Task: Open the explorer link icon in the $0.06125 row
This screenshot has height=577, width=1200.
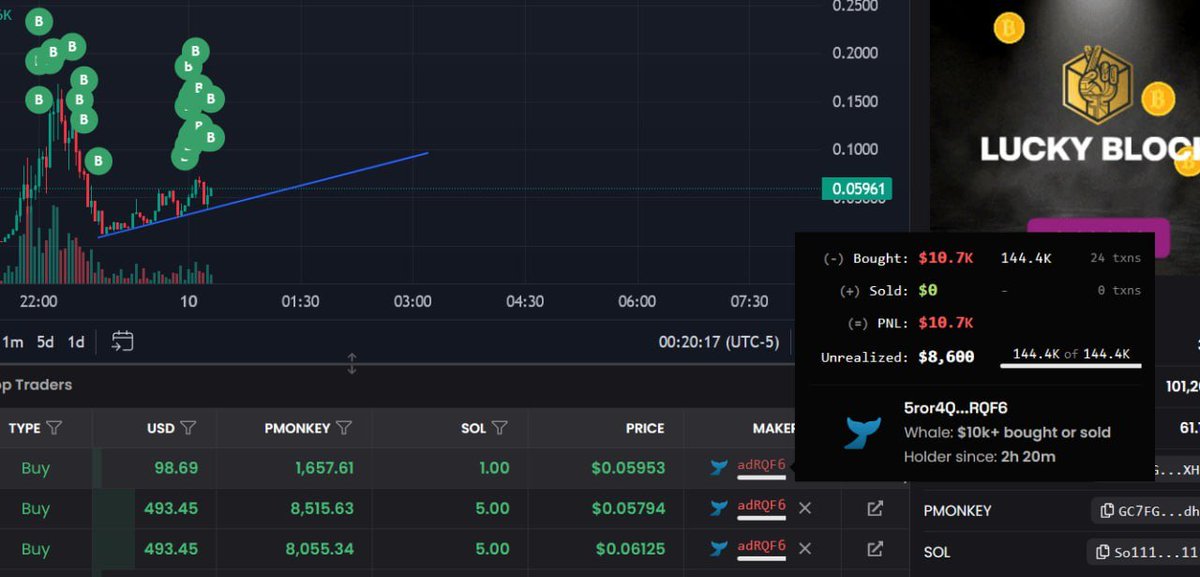Action: click(875, 548)
